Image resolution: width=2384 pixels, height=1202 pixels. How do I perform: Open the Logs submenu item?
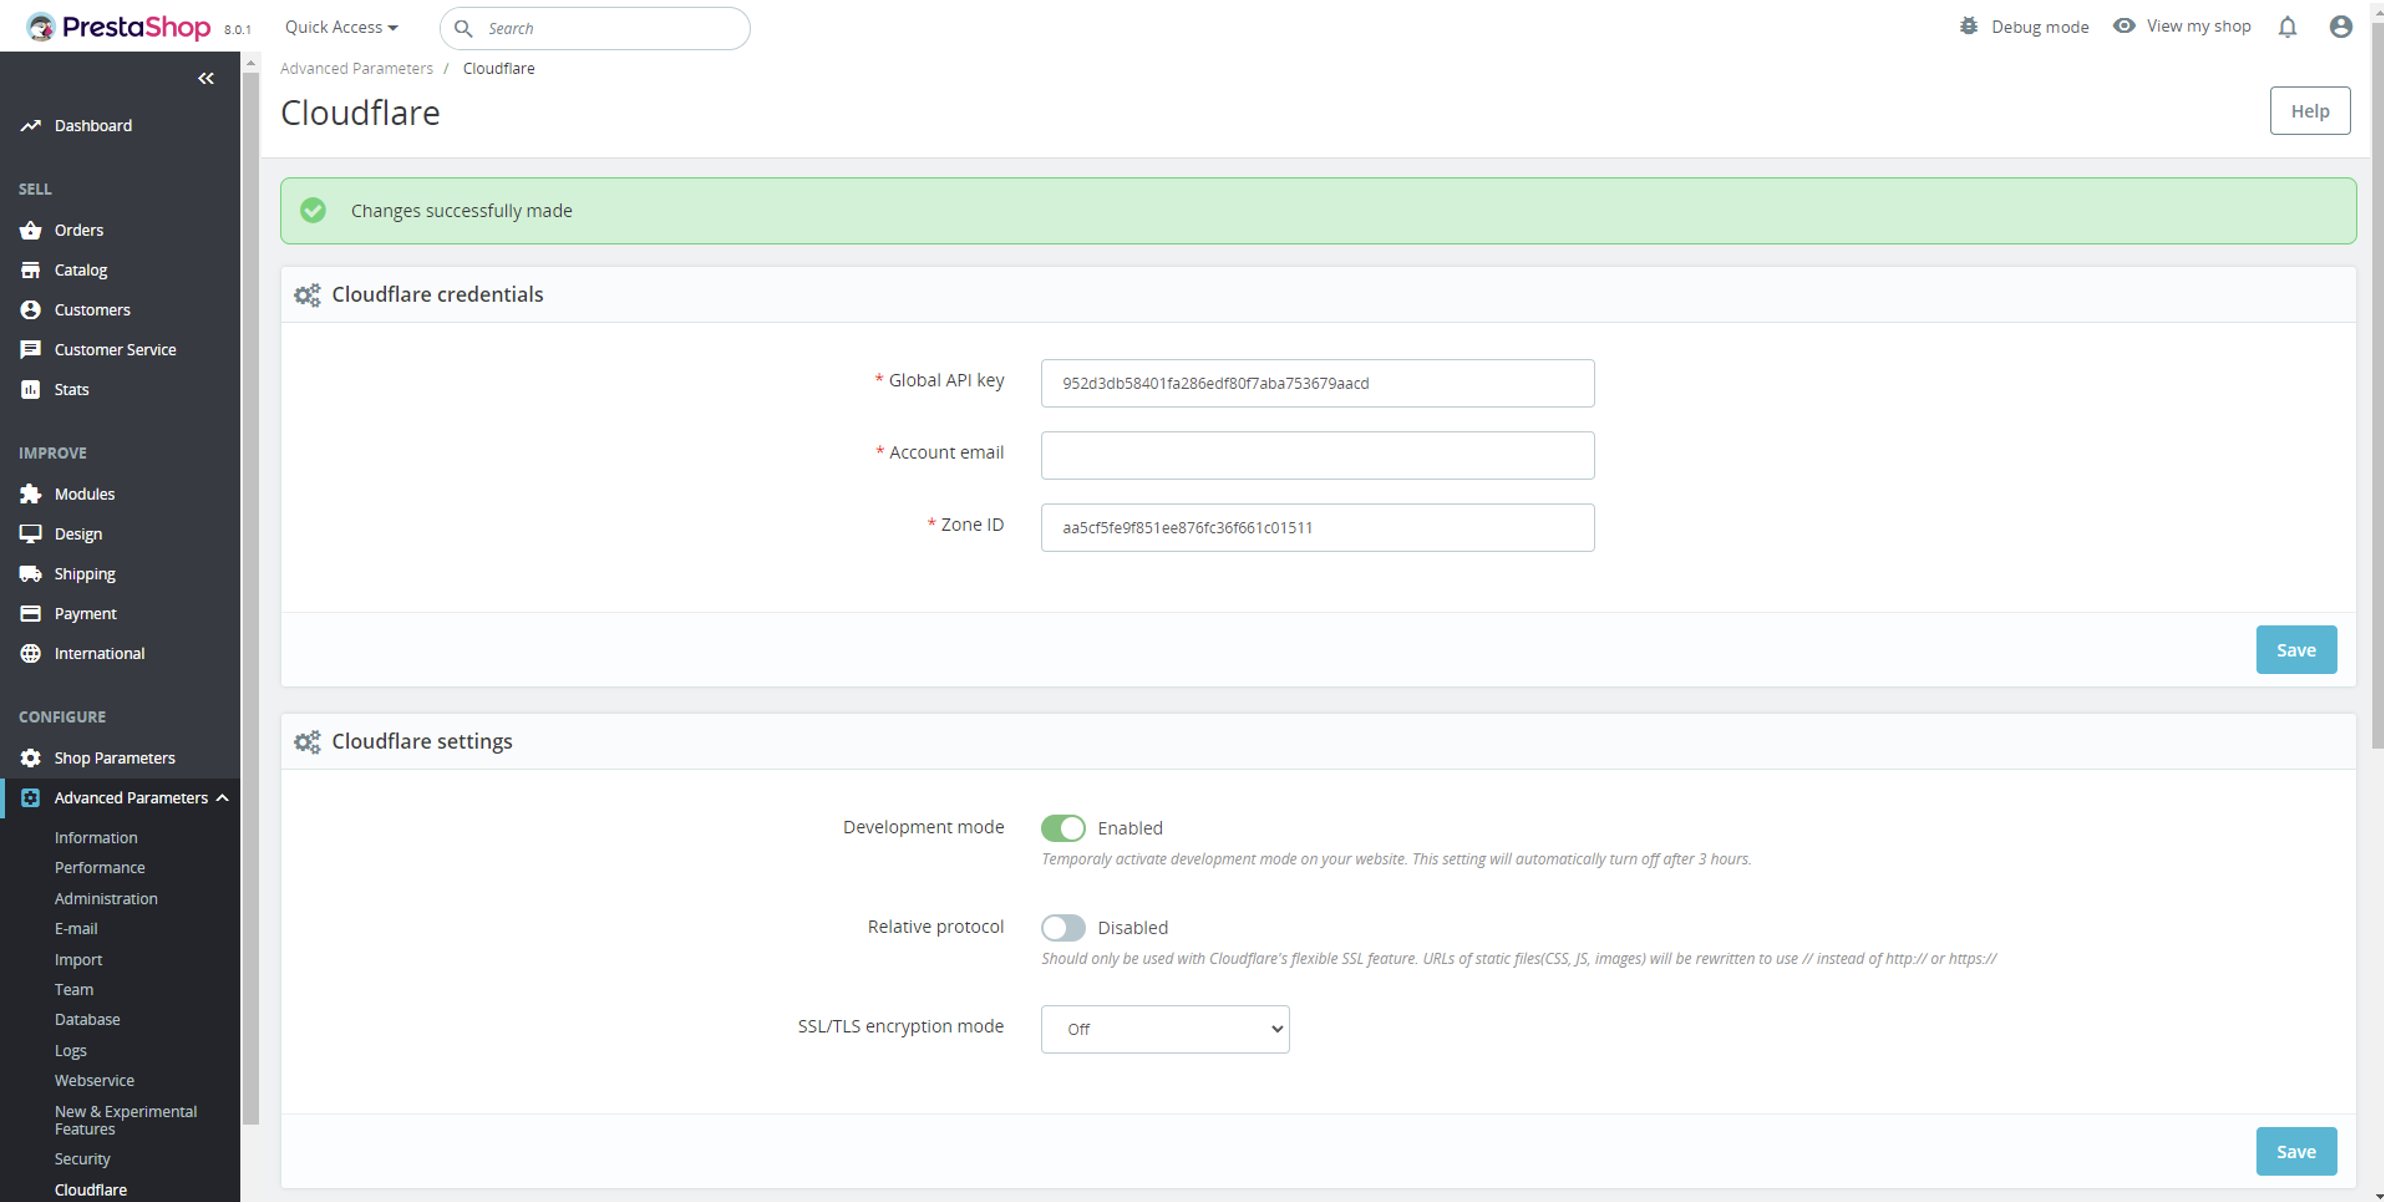[70, 1050]
